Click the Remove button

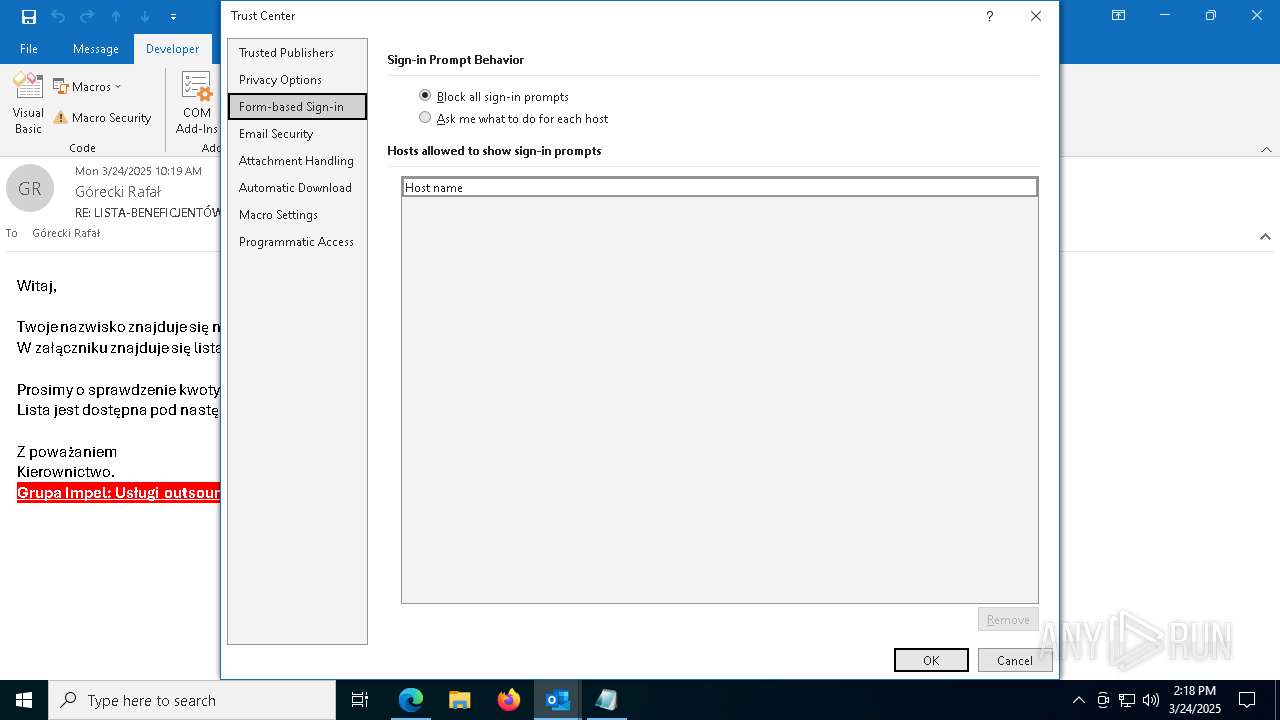click(1008, 619)
